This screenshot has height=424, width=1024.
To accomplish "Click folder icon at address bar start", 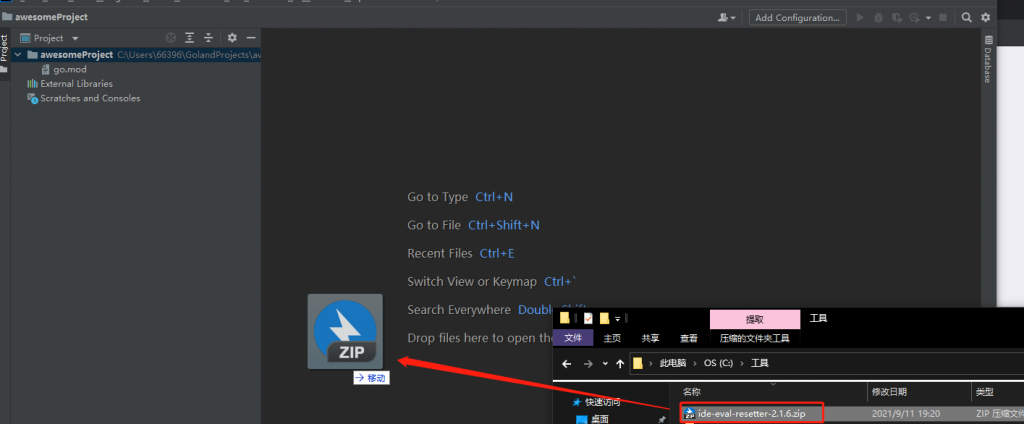I will coord(638,363).
